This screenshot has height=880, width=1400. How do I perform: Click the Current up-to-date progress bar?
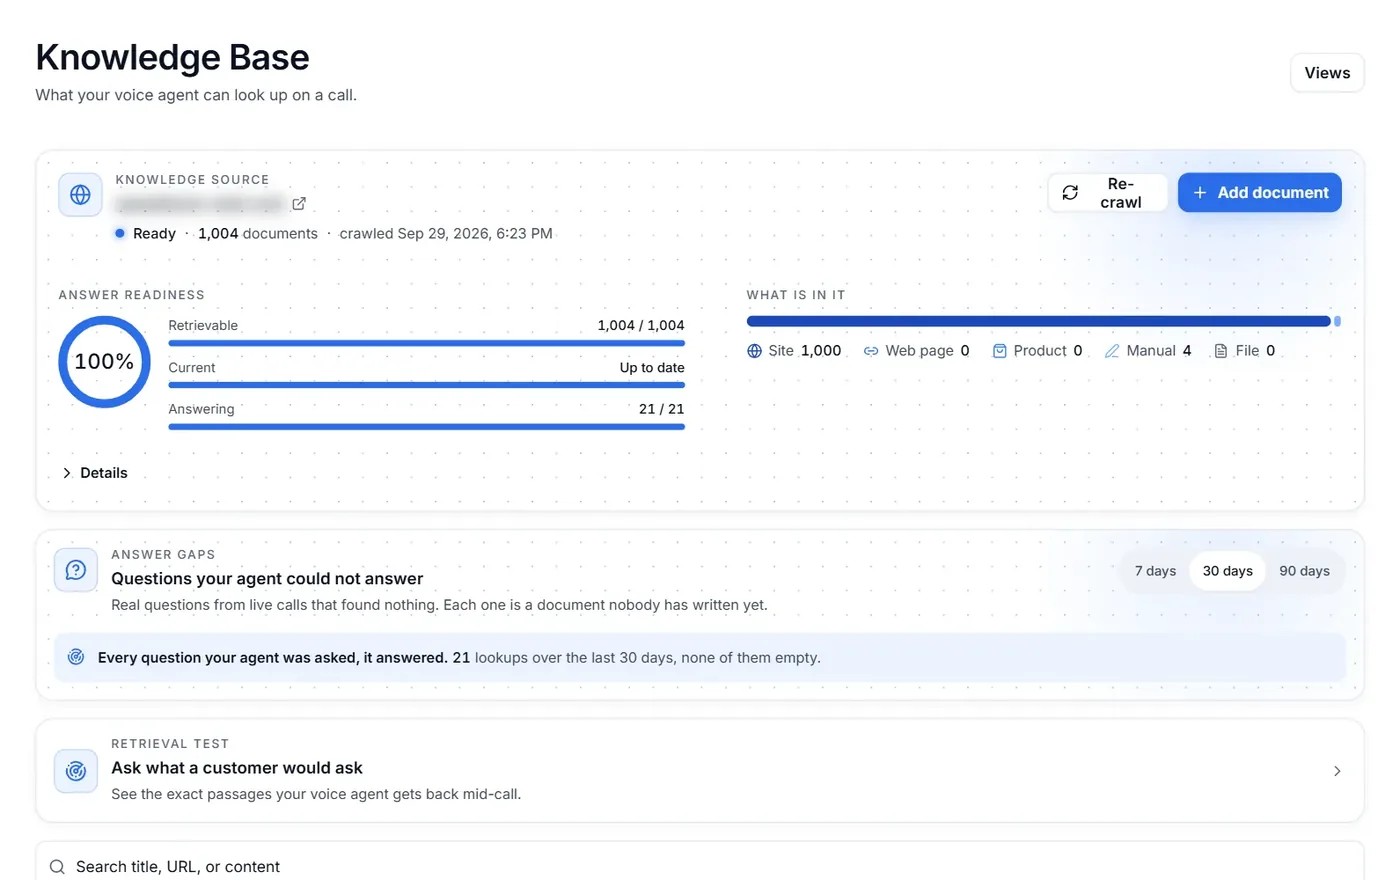(426, 385)
